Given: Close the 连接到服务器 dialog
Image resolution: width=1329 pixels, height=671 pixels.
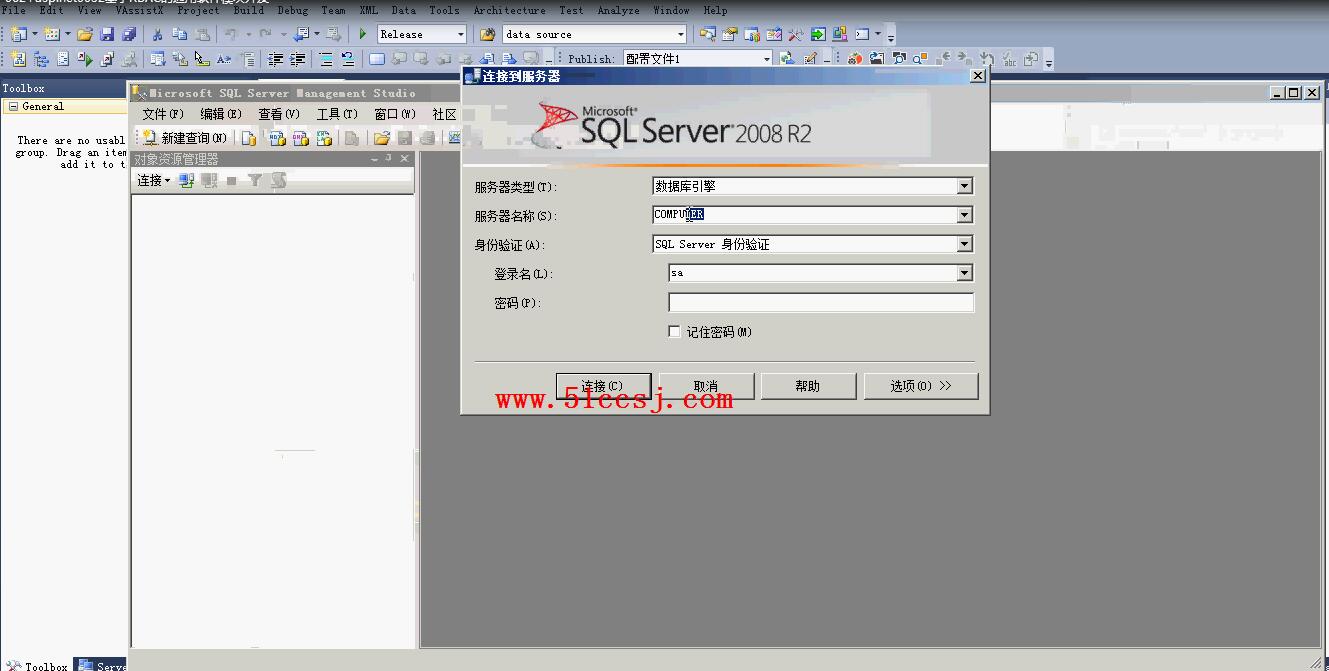Looking at the screenshot, I should tap(978, 75).
